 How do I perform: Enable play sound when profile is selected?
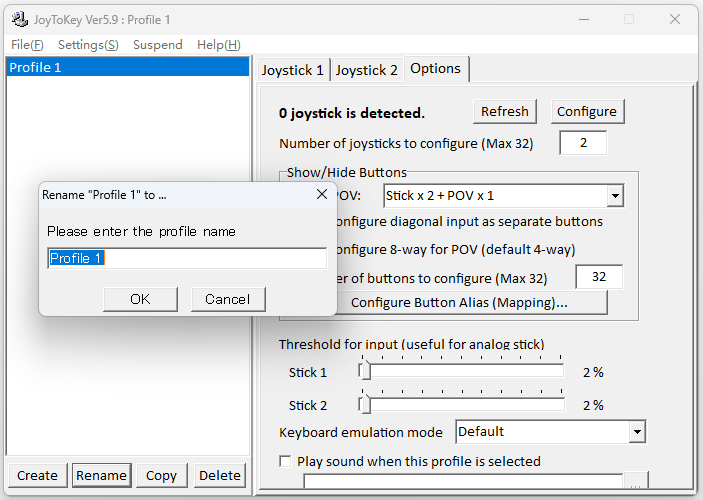[x=286, y=462]
